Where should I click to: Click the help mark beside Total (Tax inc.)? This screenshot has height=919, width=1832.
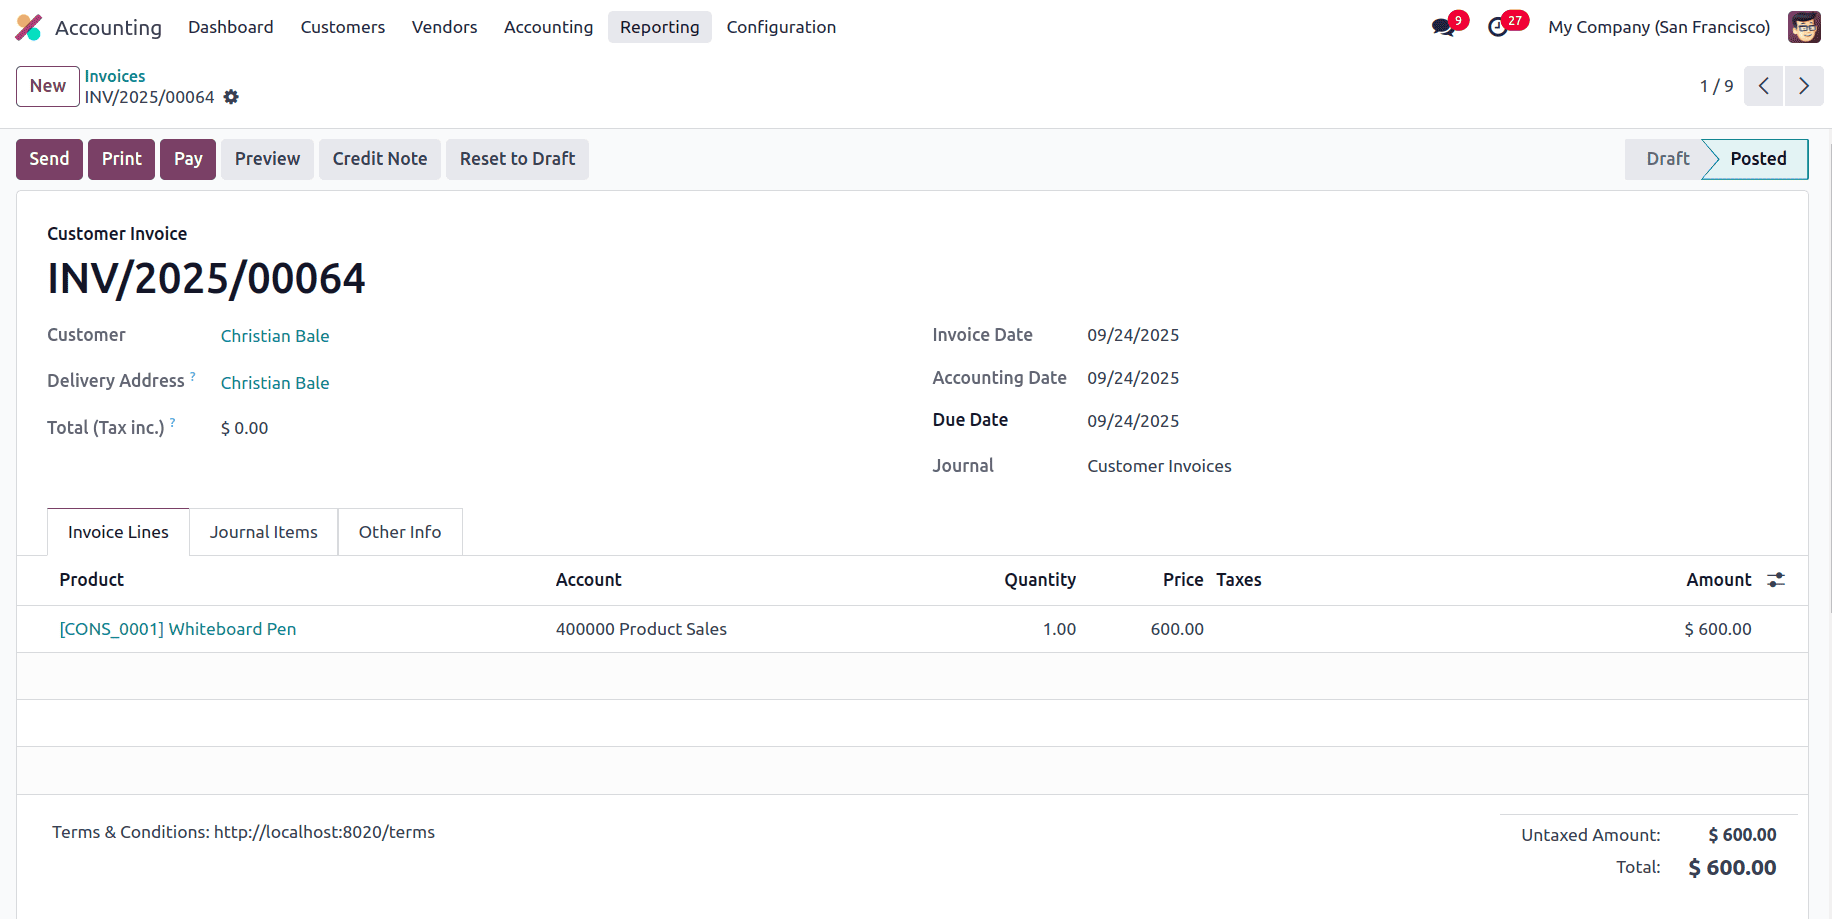click(173, 423)
